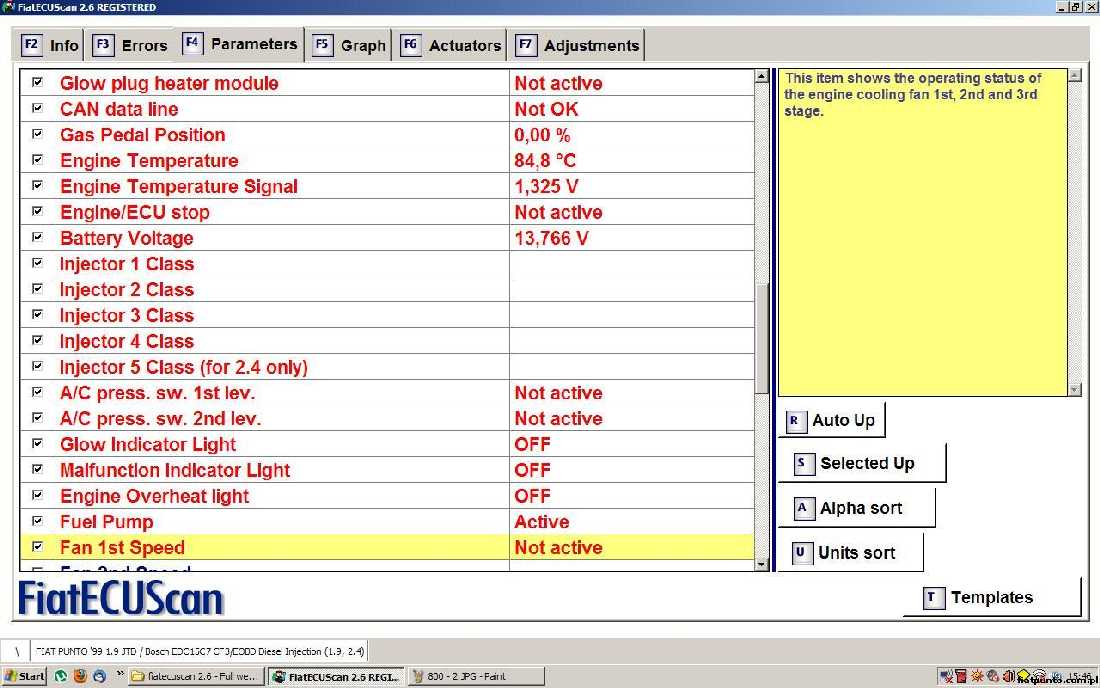Screen dimensions: 1100x688
Task: Apply Alpha sort to the parameters
Action: click(x=857, y=508)
